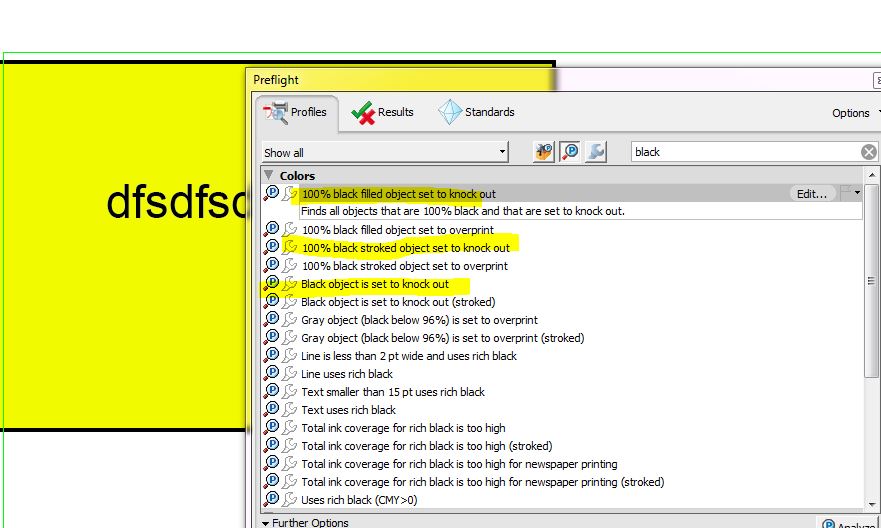Click the list scrollbar up arrow
The width and height of the screenshot is (881, 528).
click(871, 176)
